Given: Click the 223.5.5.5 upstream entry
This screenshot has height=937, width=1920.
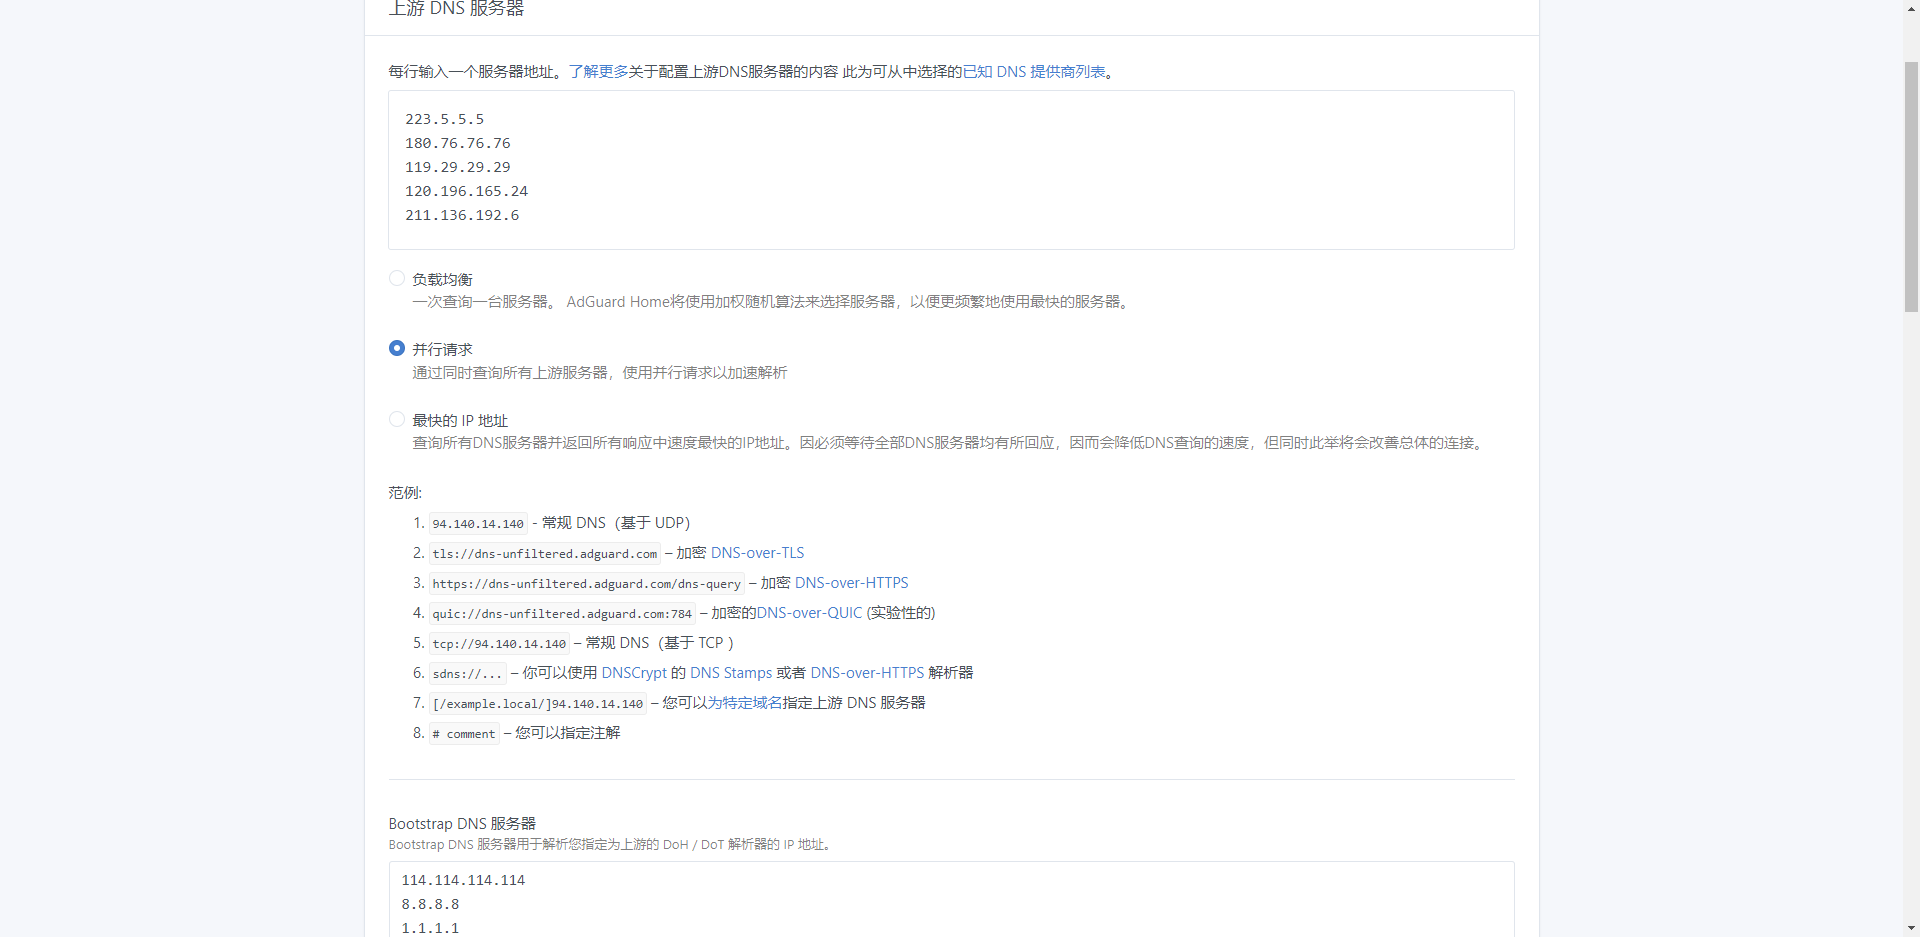Looking at the screenshot, I should 444,119.
